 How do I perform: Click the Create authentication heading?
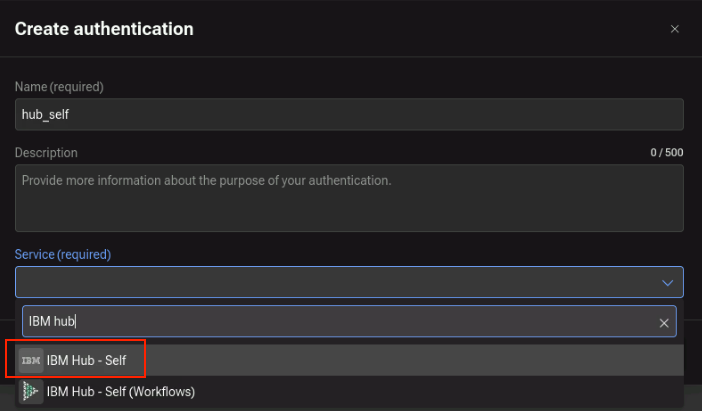[104, 29]
